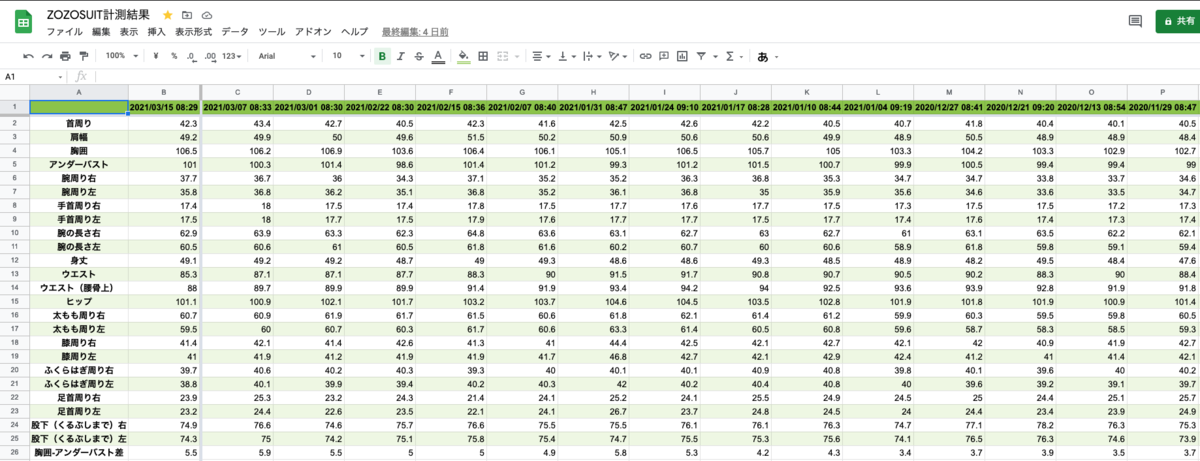Select cell ヒップ in column A
This screenshot has width=1200, height=461.
tap(79, 300)
